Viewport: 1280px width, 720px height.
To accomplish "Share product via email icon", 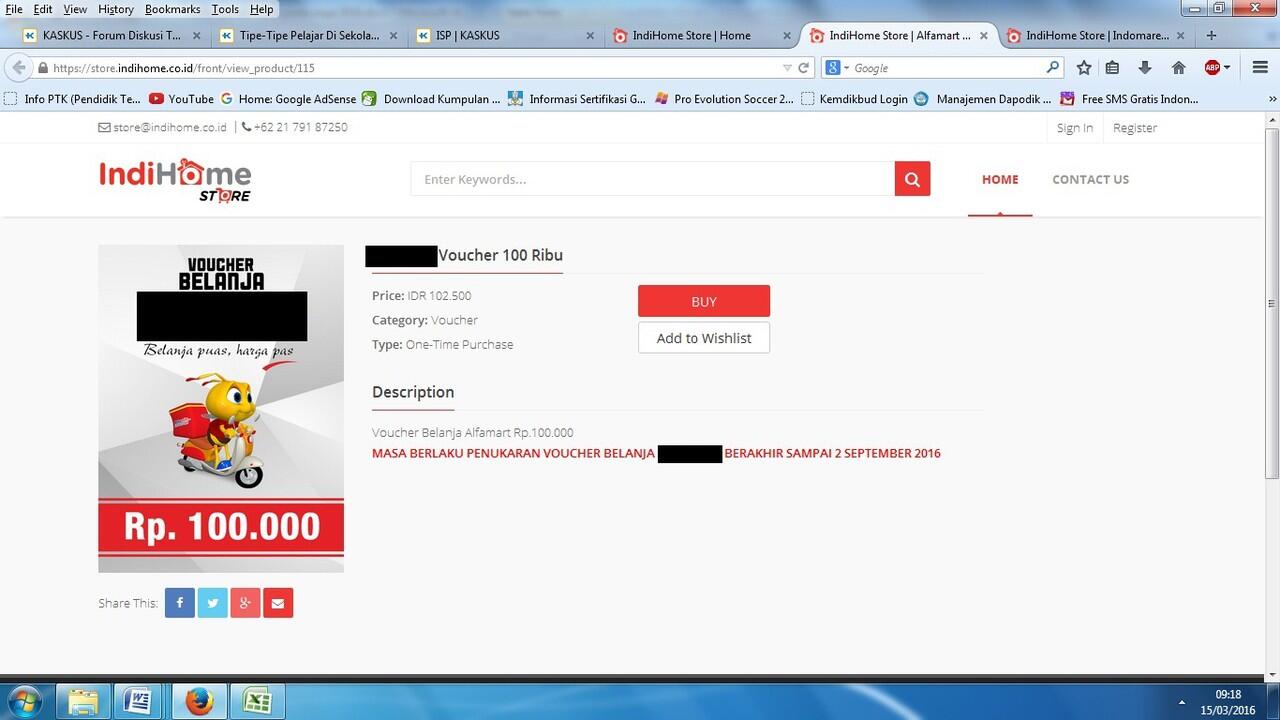I will (x=278, y=603).
